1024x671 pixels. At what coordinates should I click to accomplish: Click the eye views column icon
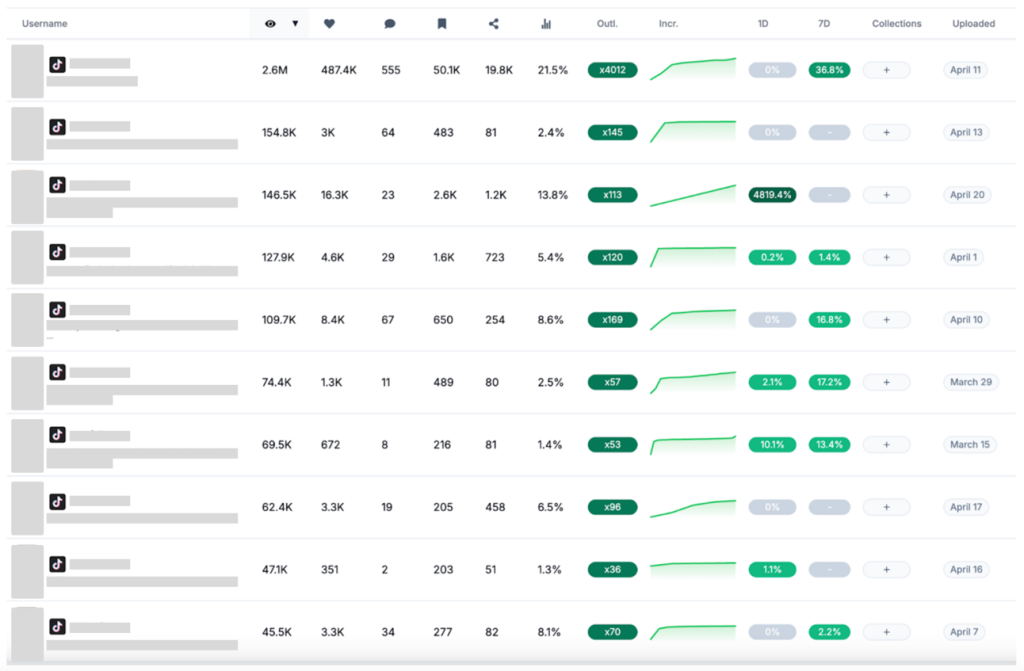(x=270, y=23)
